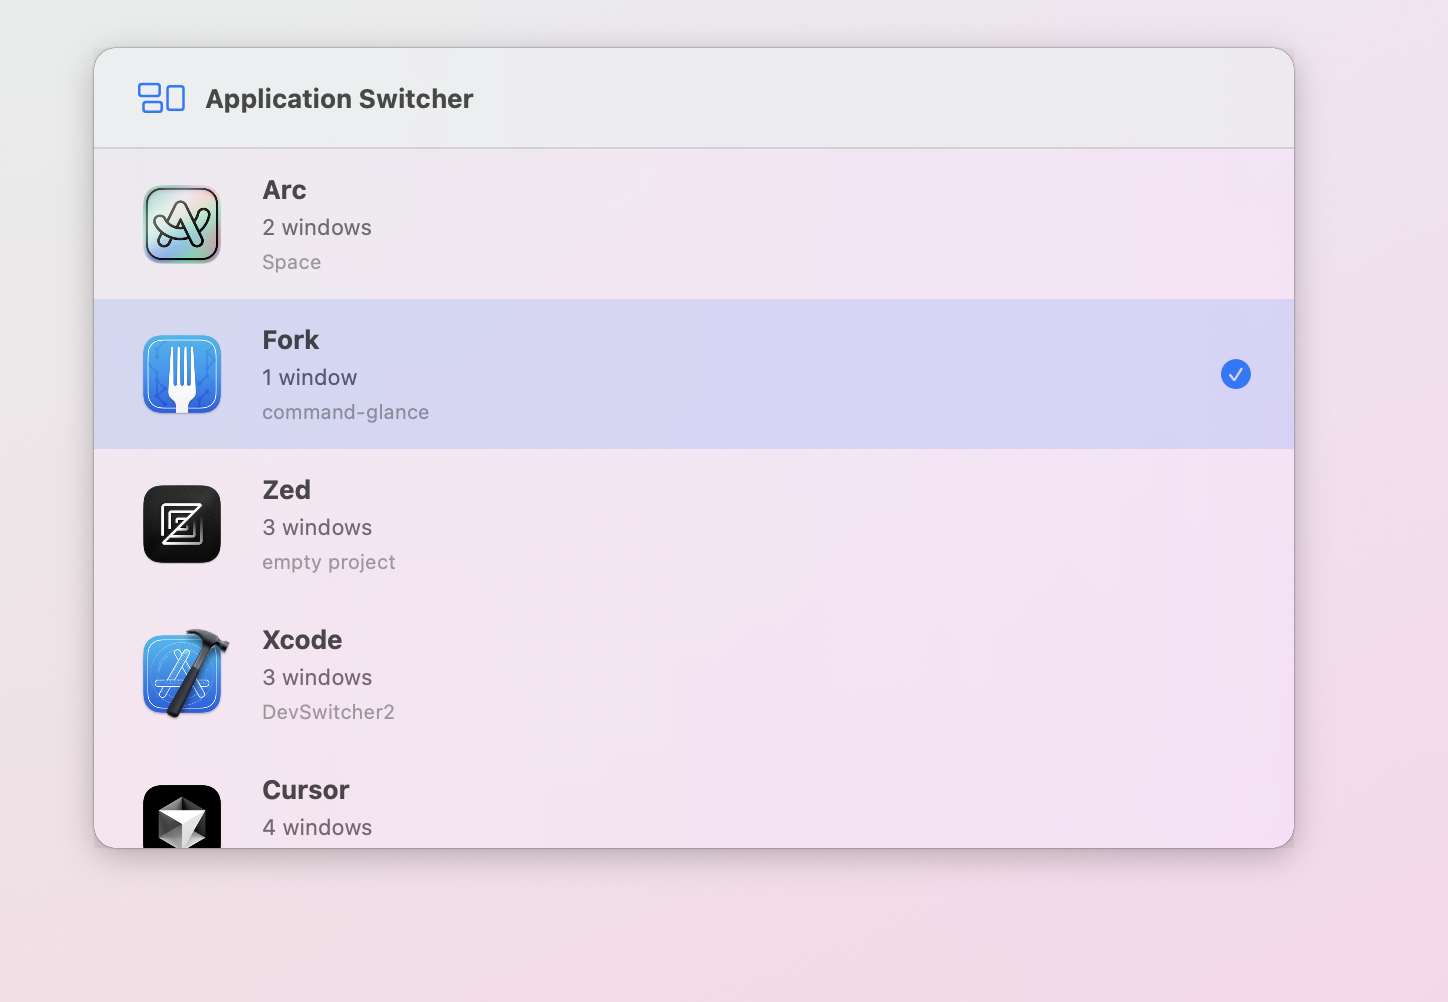Click the Application Switcher header icon
Screen dimensions: 1448x1002
[161, 98]
